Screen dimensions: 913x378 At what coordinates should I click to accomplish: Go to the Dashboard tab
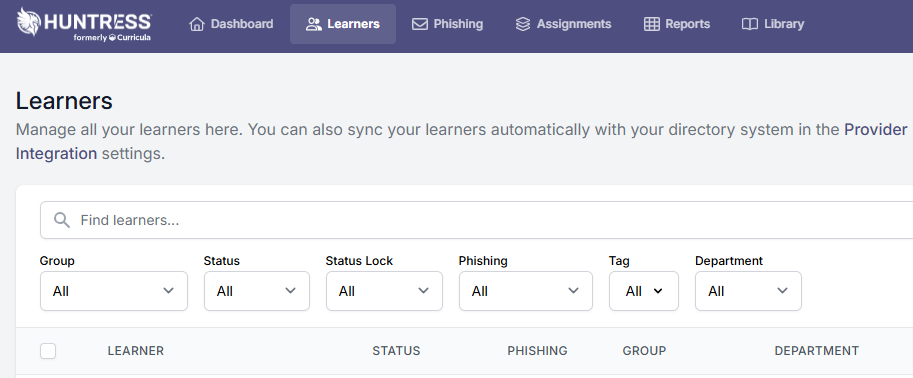(x=231, y=24)
